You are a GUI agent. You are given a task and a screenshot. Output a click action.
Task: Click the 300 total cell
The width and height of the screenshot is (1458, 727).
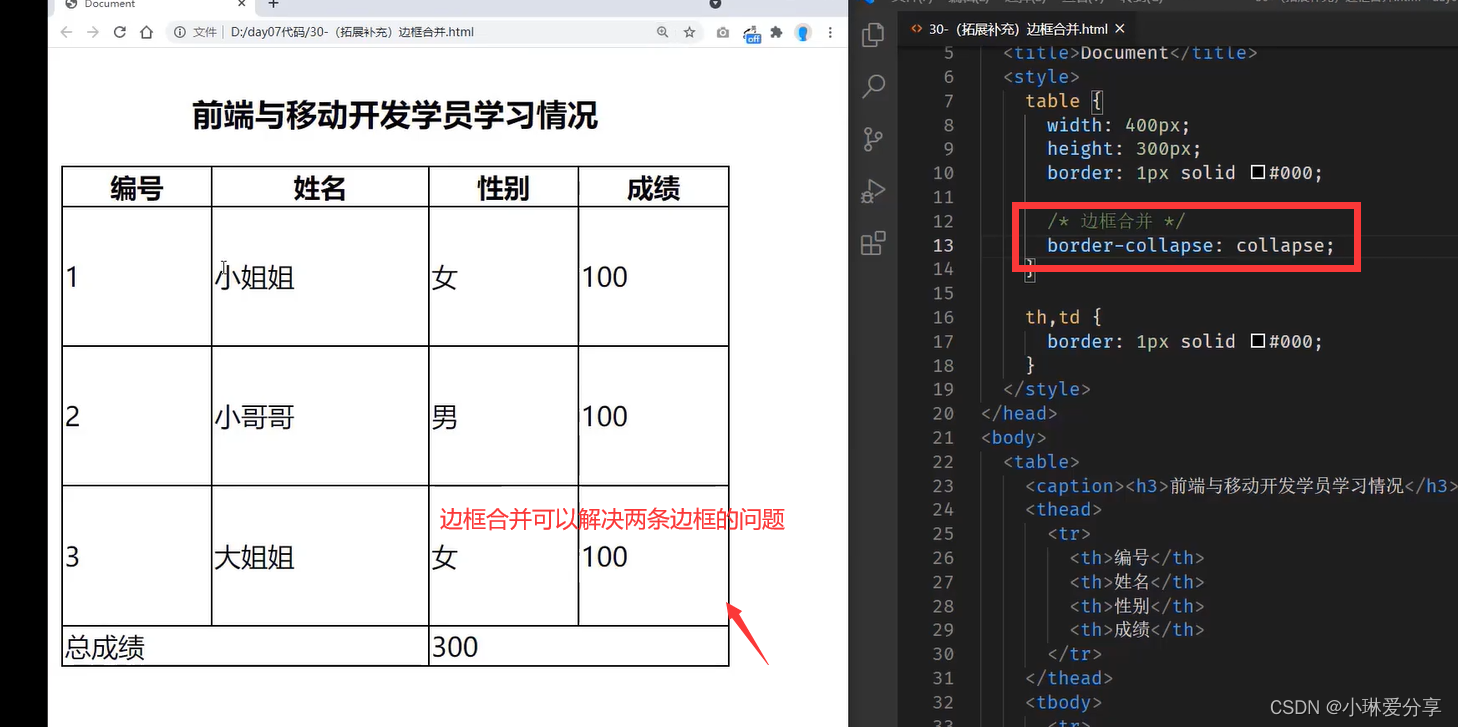(579, 647)
